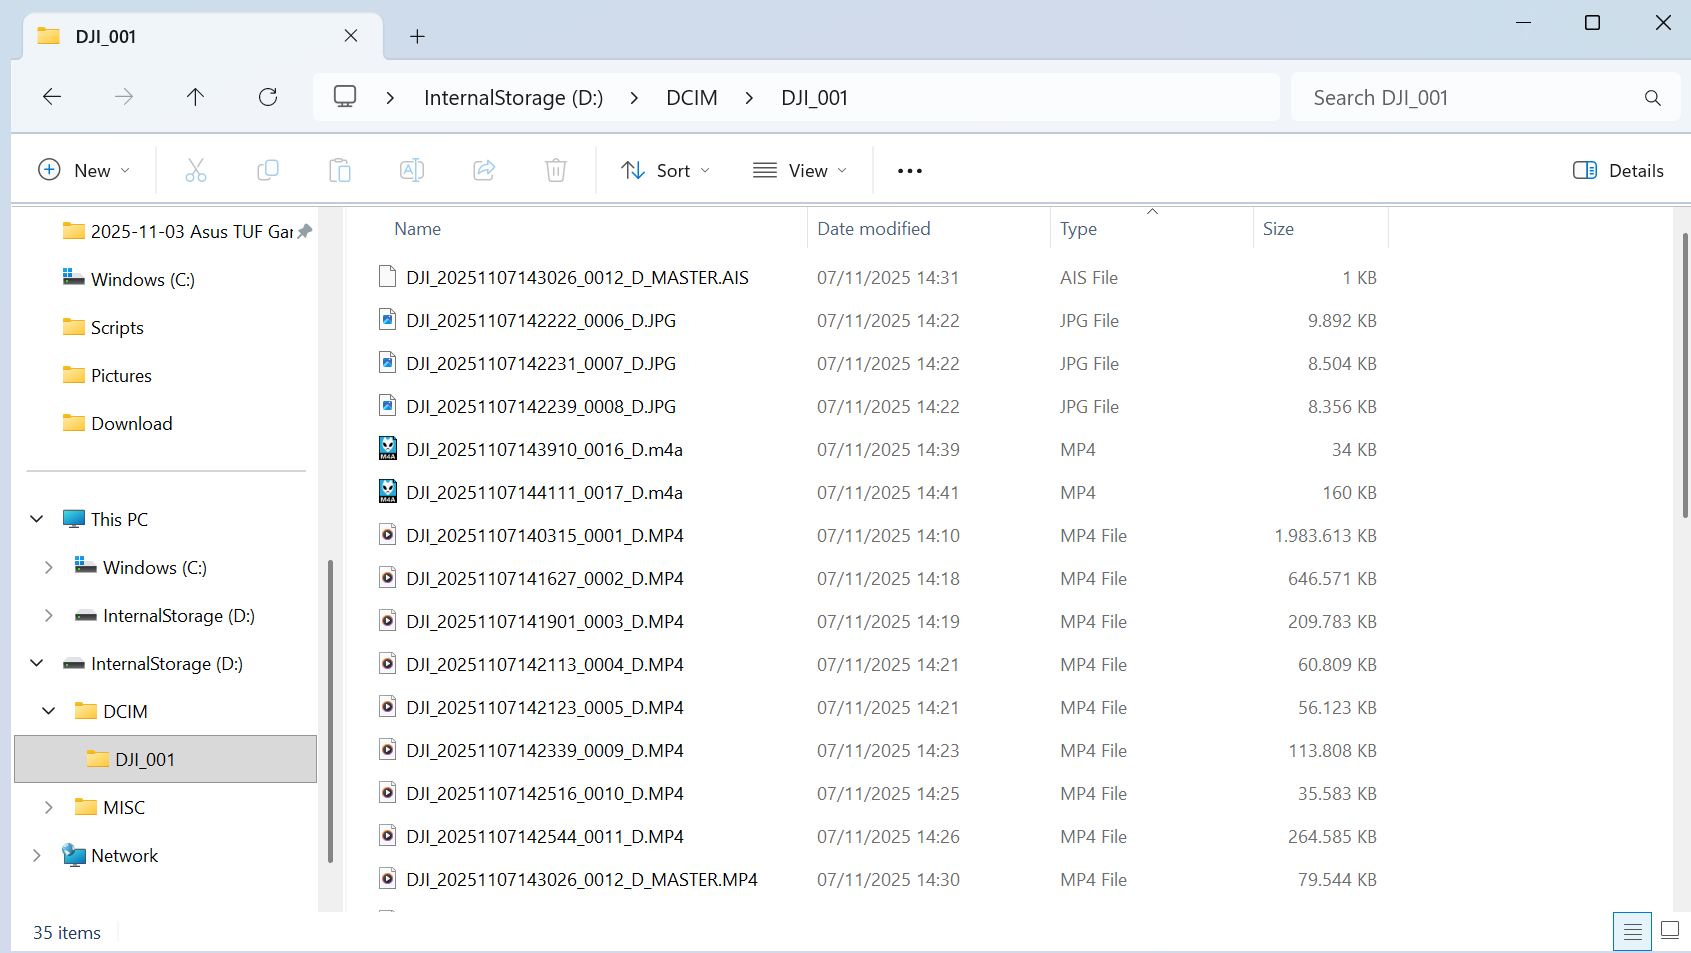1691x953 pixels.
Task: Toggle the Details pane
Action: (x=1618, y=171)
